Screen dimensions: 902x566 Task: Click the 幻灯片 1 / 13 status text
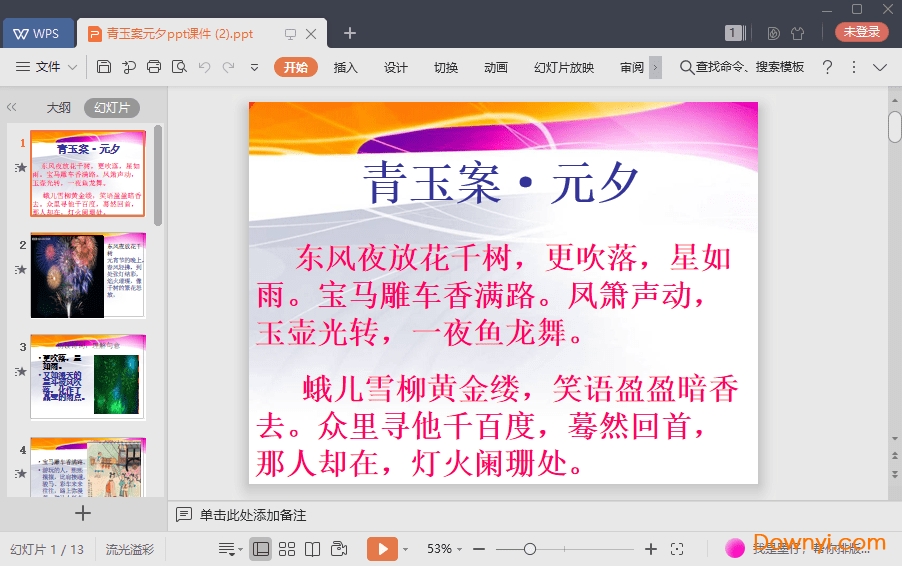[47, 549]
